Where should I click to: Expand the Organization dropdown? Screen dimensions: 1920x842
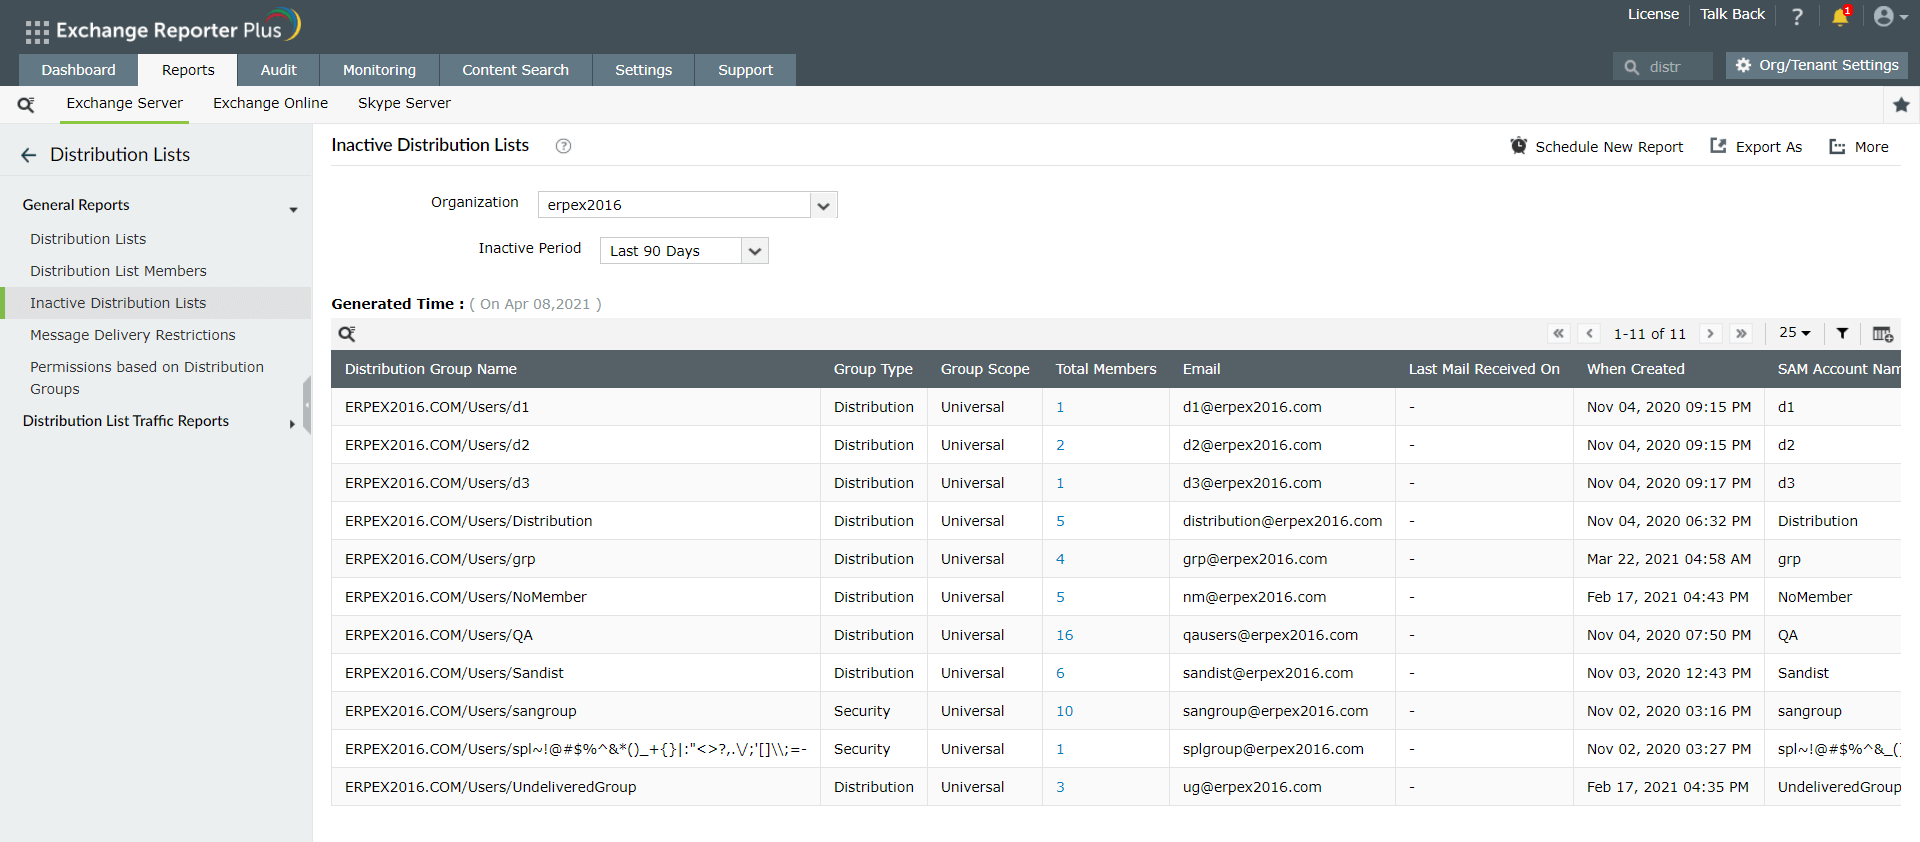coord(823,206)
